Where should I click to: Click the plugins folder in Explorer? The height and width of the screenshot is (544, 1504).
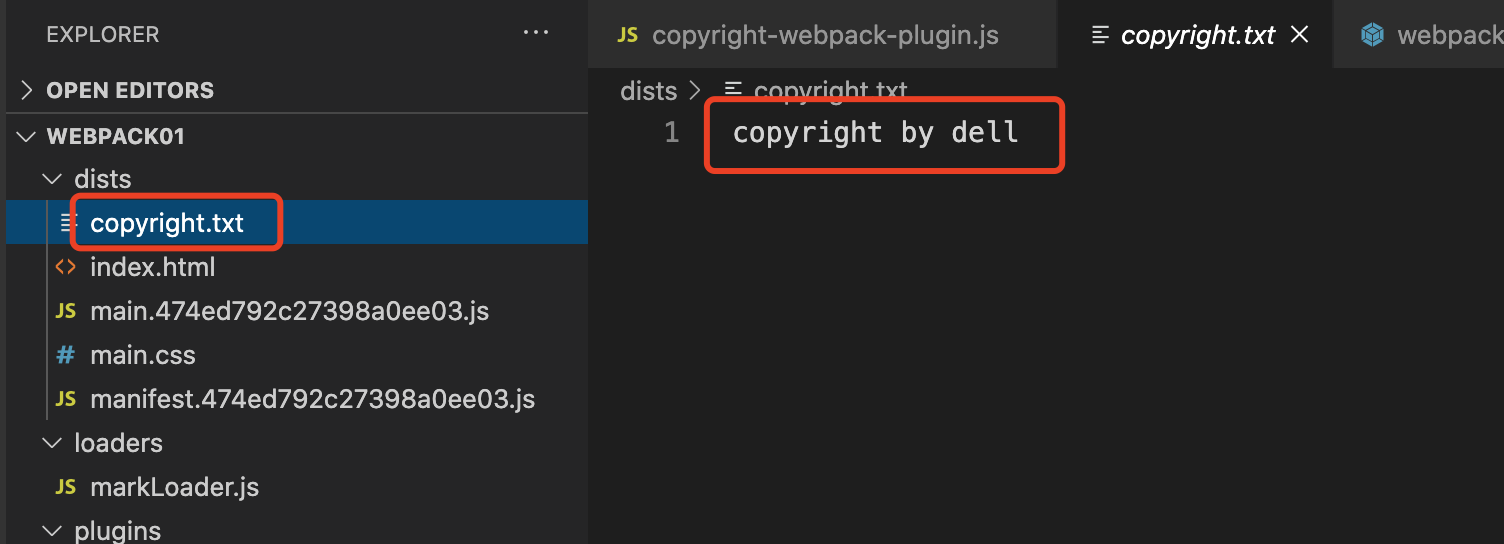coord(117,530)
